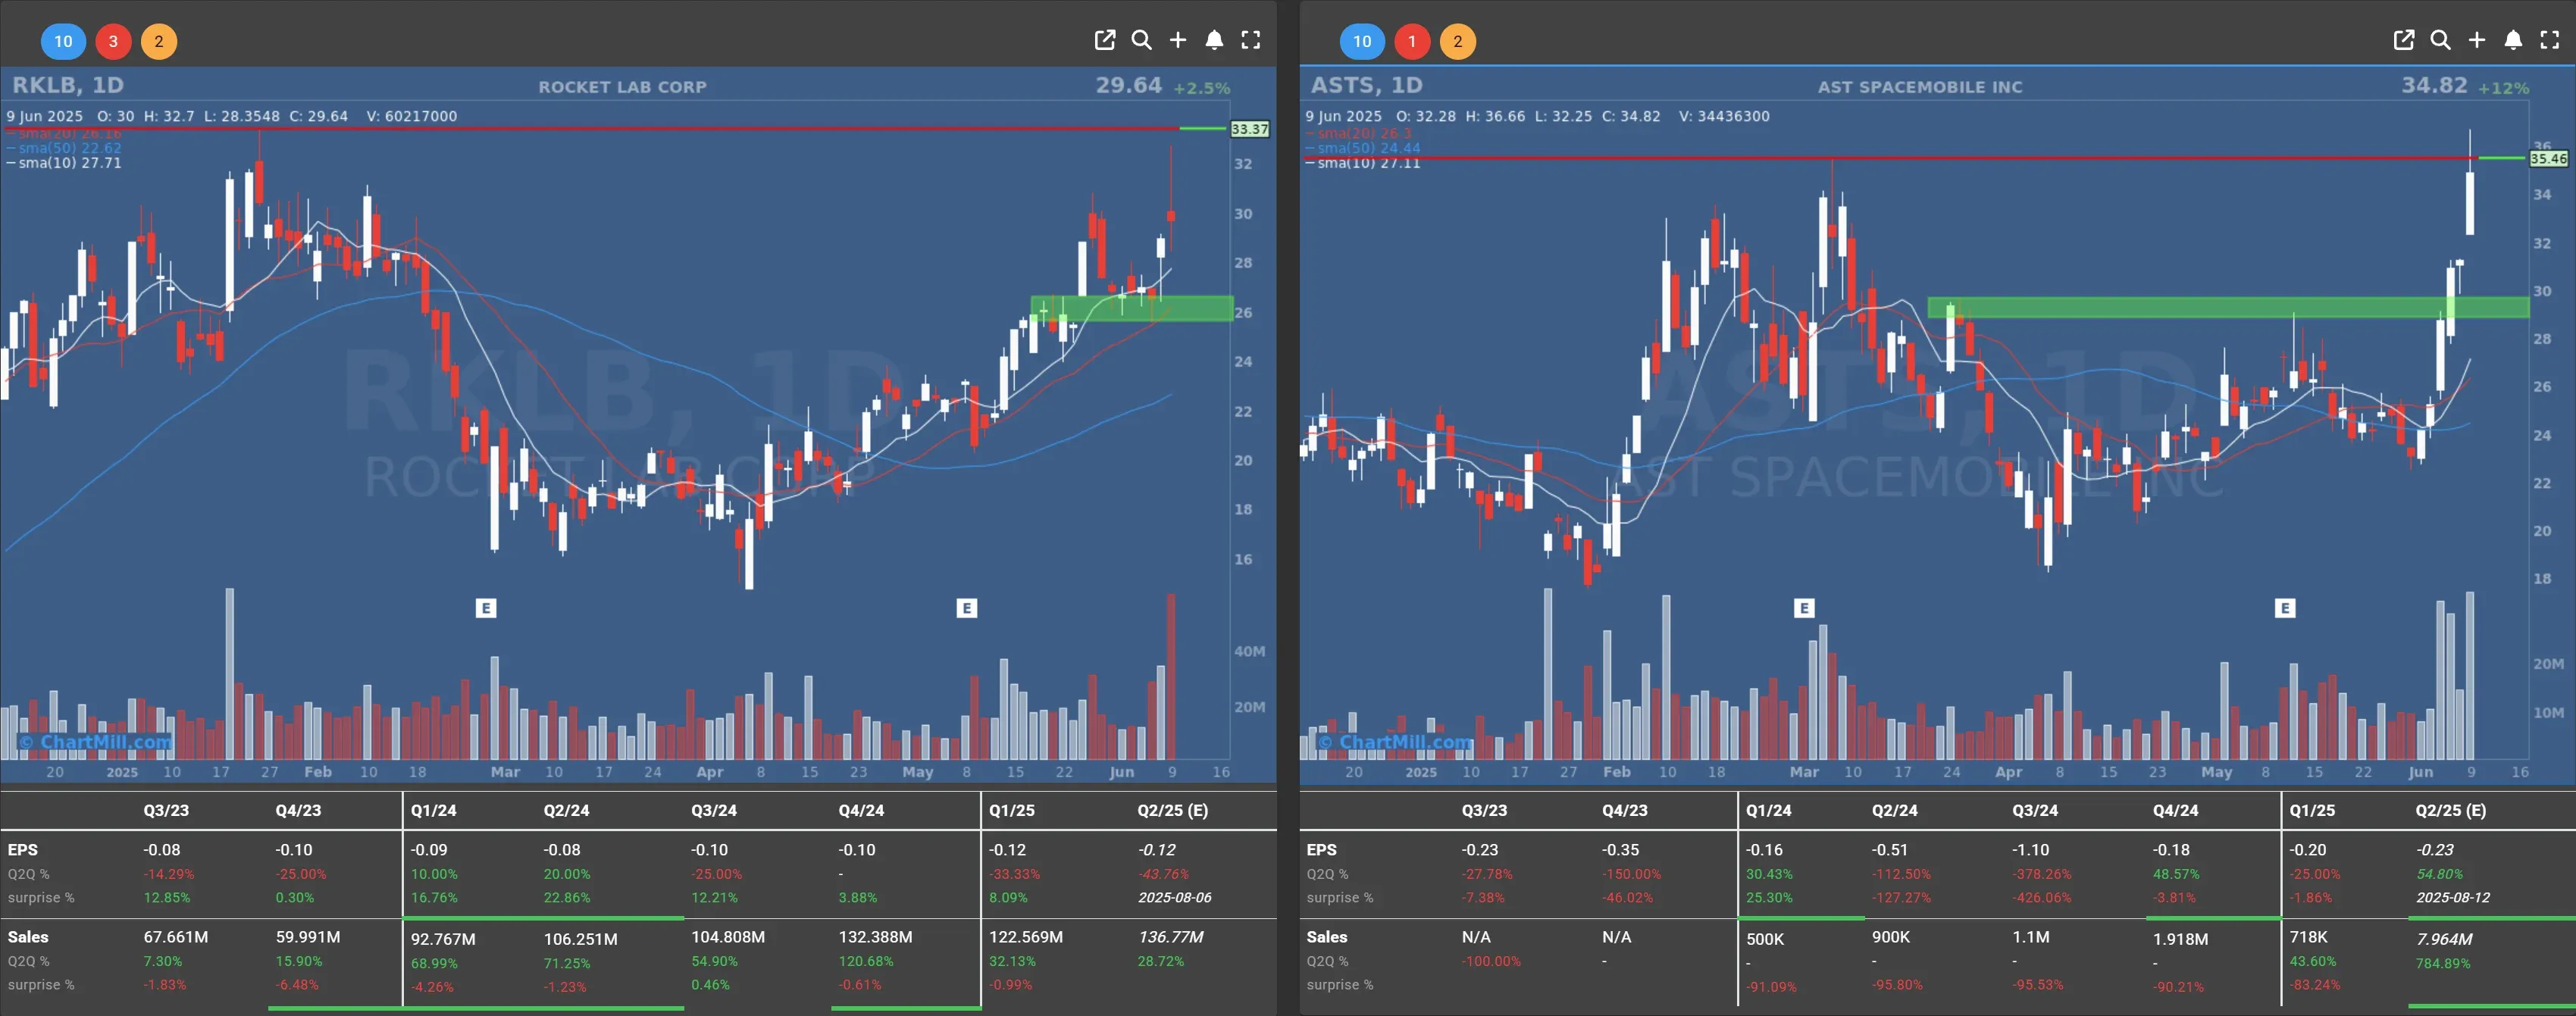Click RKLB Sales value 67.661M
2576x1016 pixels.
[x=176, y=937]
